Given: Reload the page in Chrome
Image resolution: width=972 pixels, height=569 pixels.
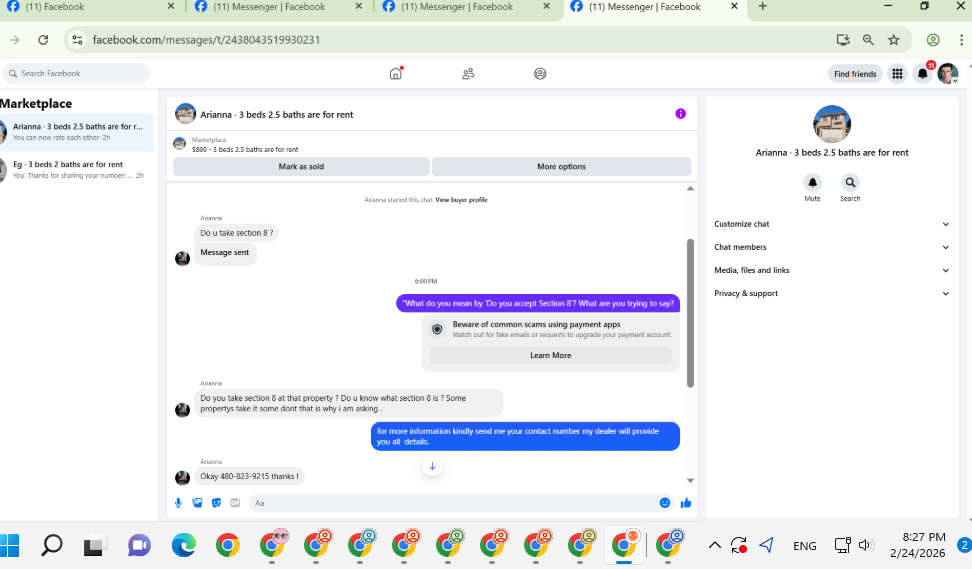Looking at the screenshot, I should (x=43, y=40).
